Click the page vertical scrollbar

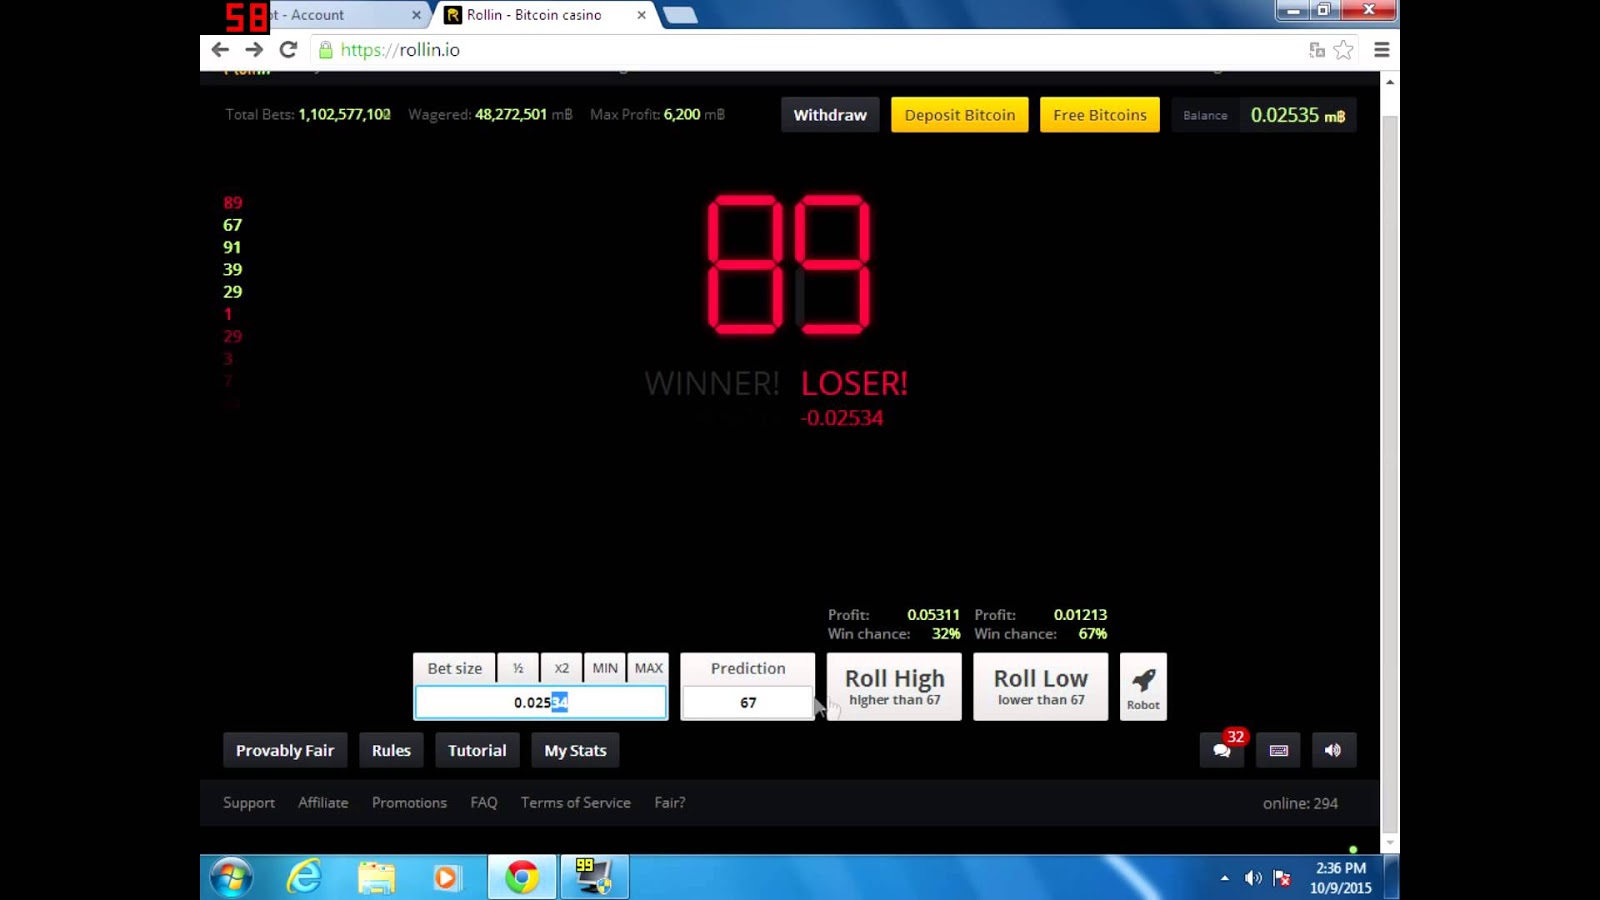pos(1390,475)
